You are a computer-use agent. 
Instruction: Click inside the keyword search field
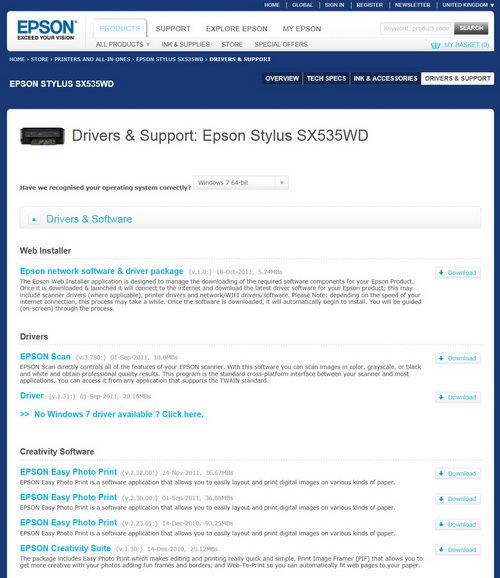coord(416,28)
